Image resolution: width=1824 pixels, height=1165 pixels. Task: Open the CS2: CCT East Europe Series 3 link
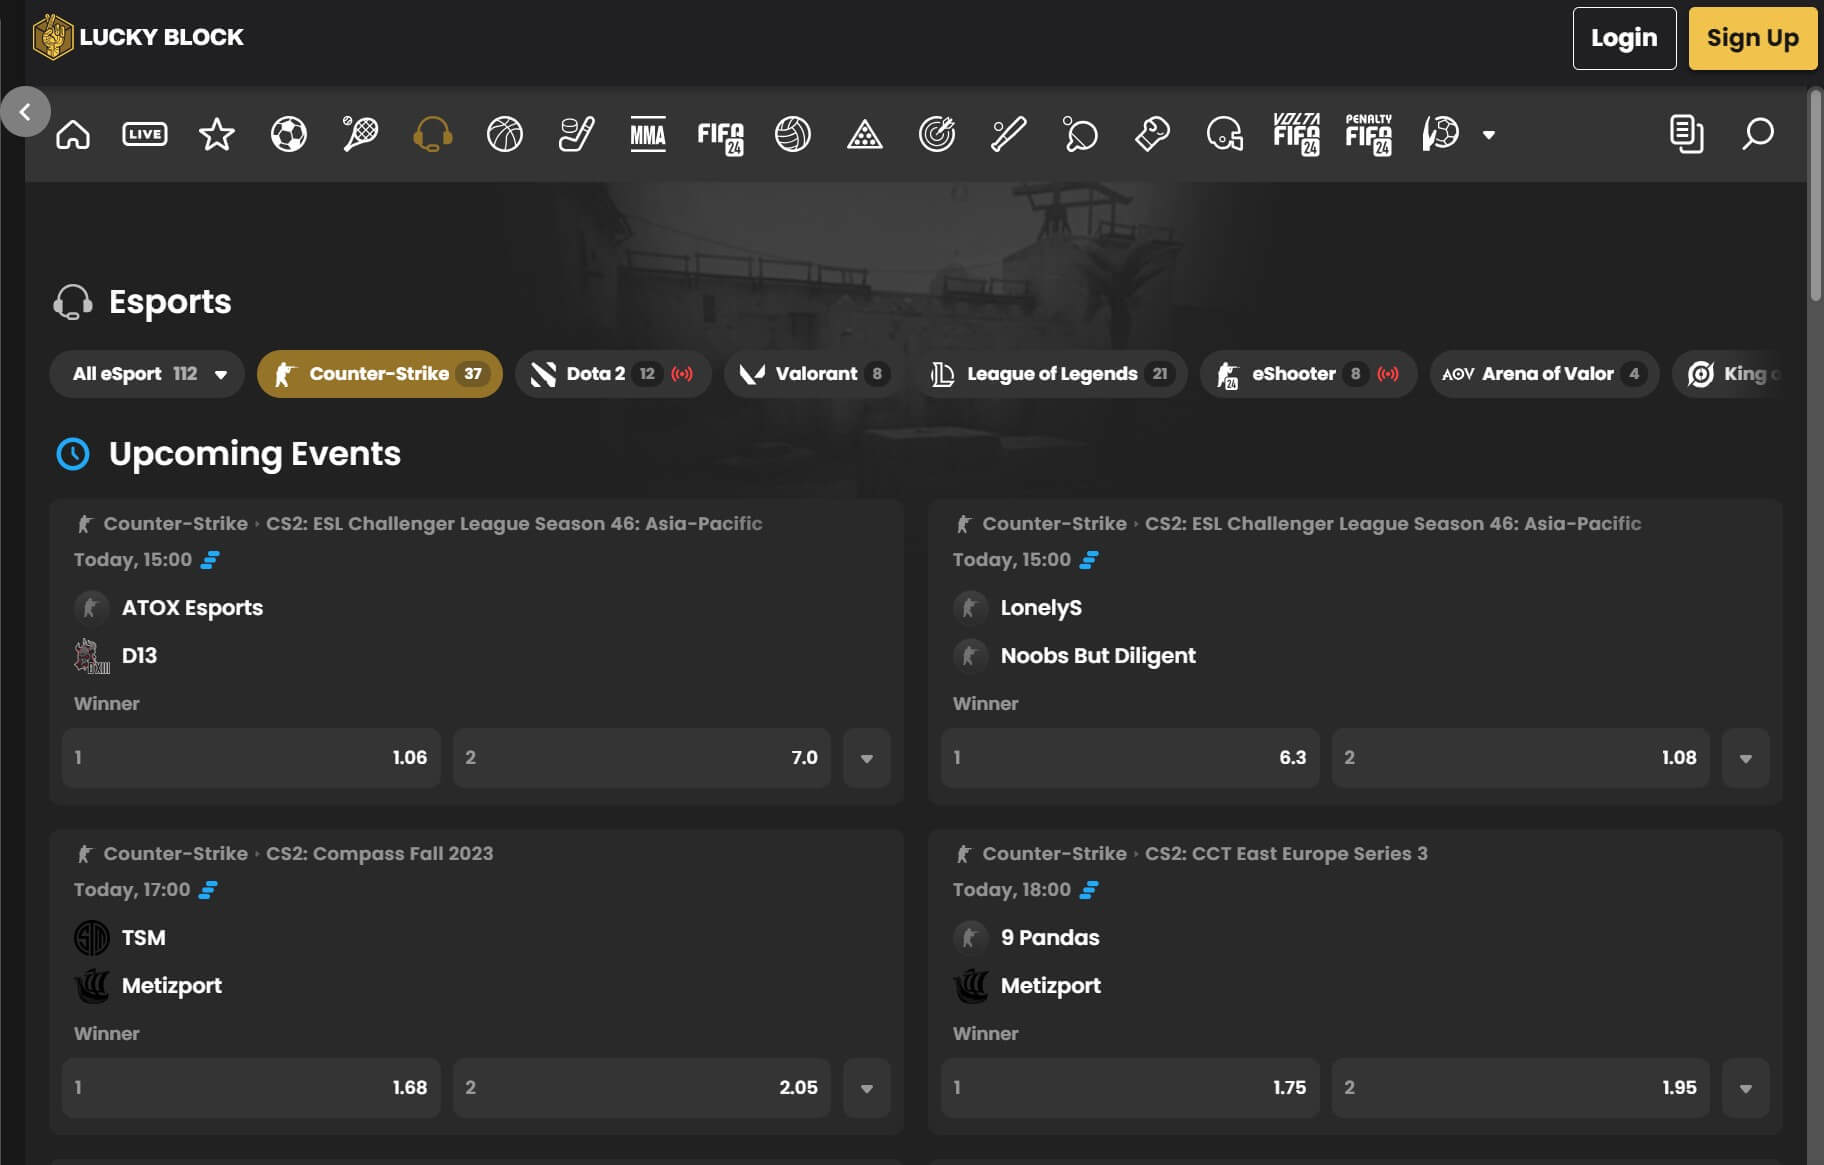pos(1286,854)
